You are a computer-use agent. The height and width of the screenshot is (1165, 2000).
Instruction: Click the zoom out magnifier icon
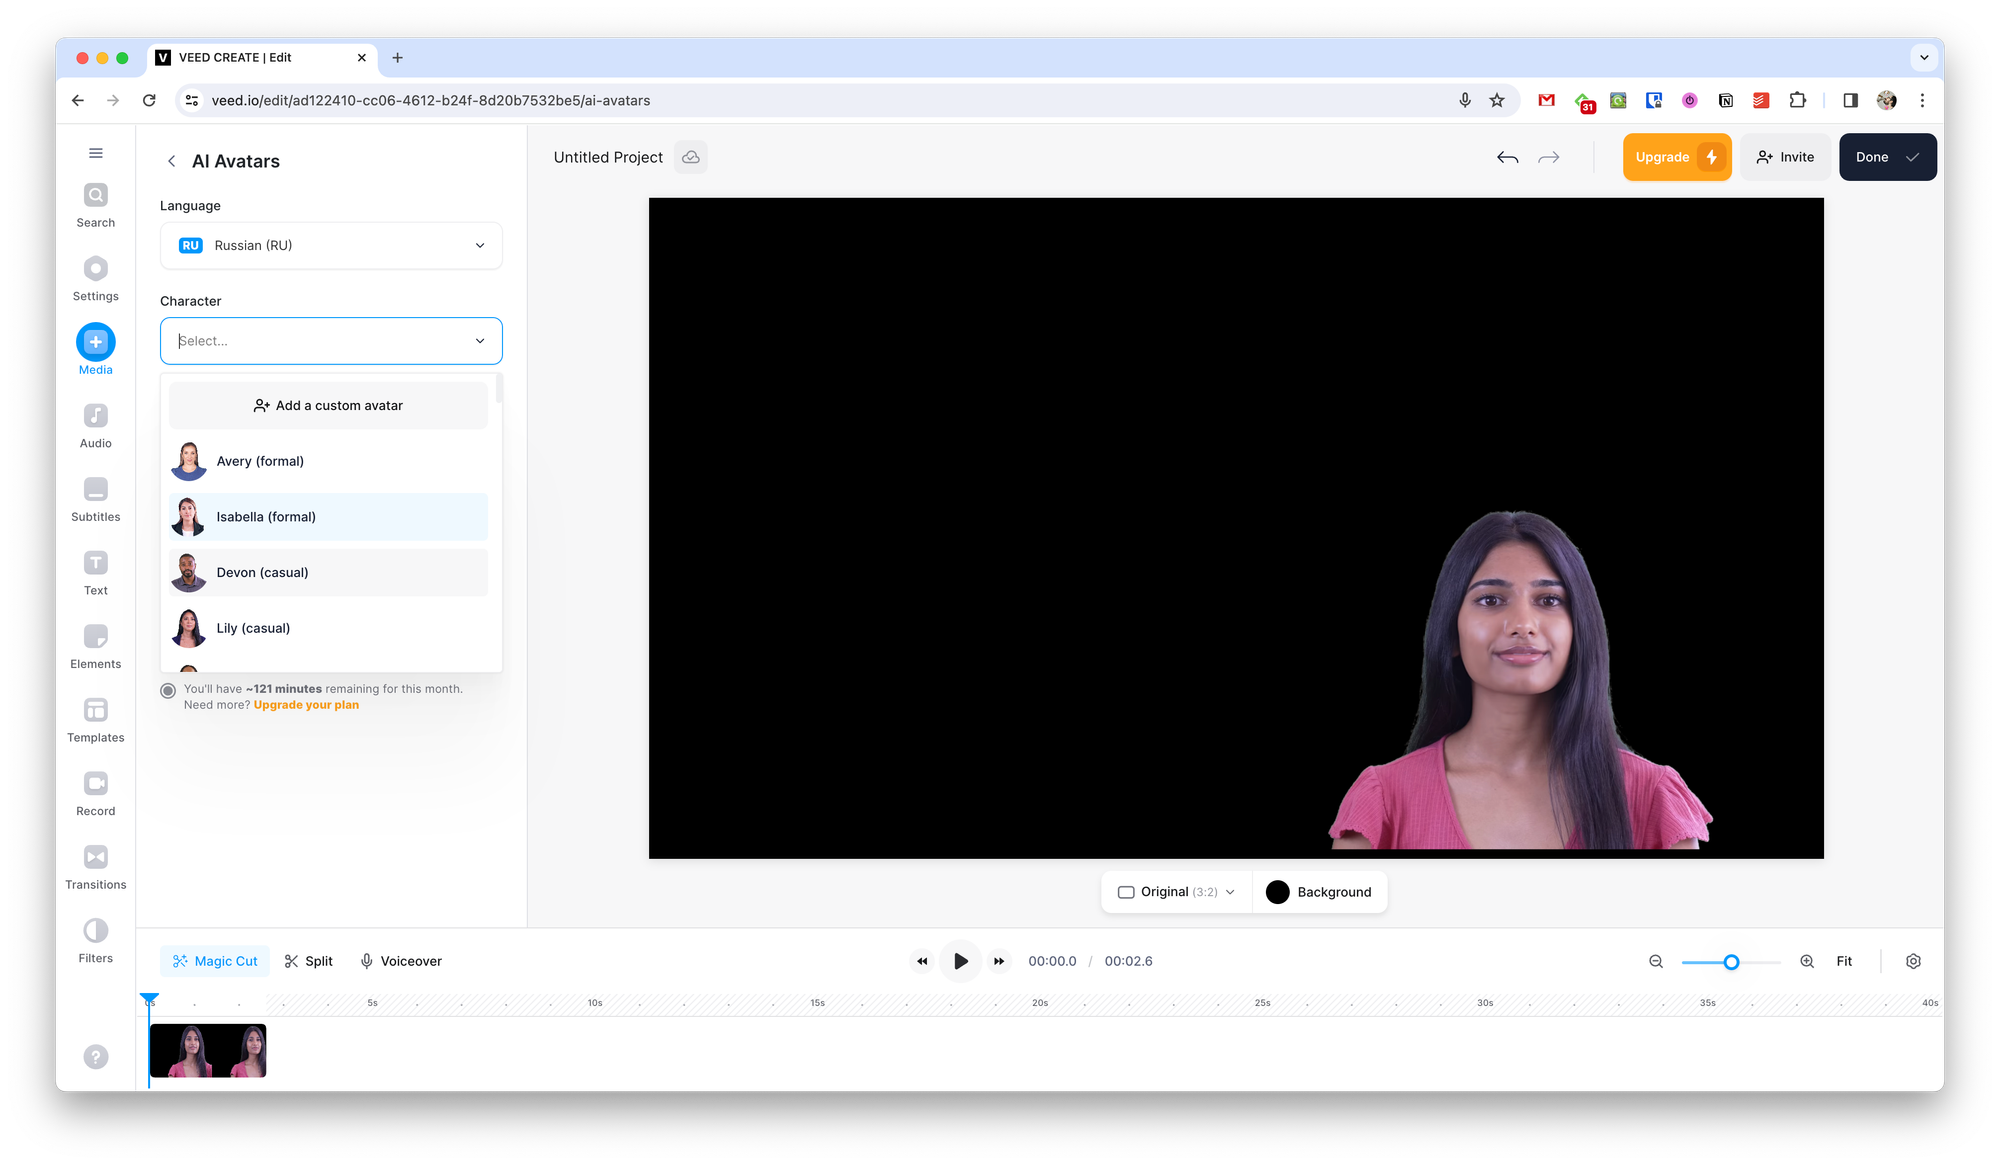click(x=1656, y=961)
